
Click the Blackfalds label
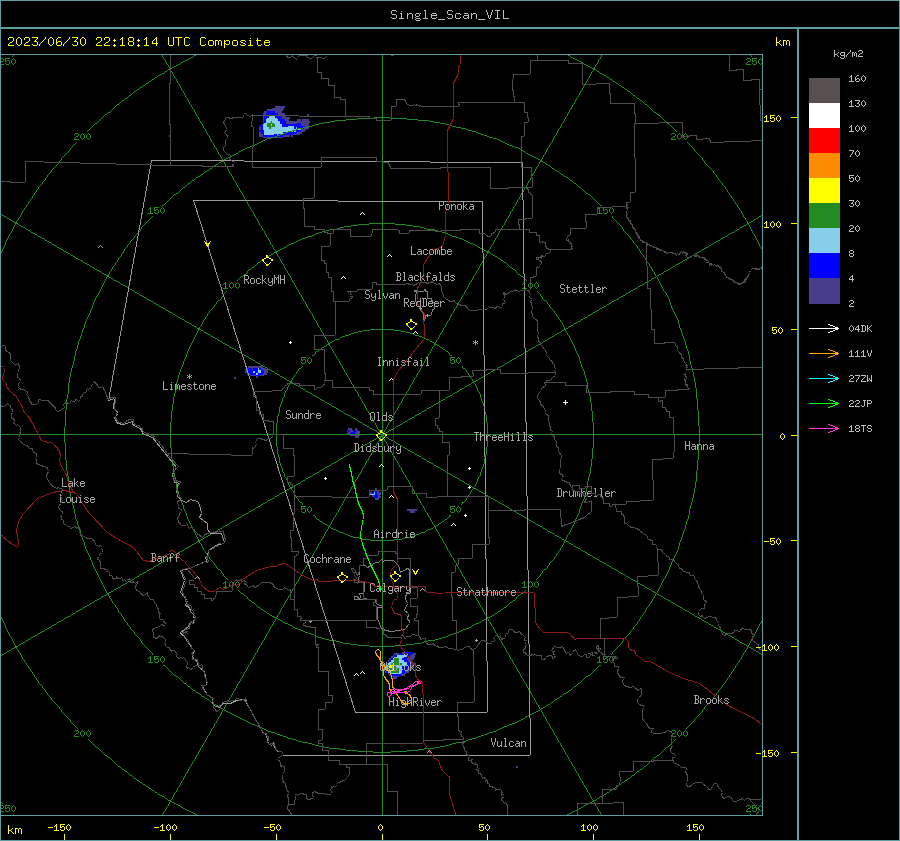coord(425,277)
